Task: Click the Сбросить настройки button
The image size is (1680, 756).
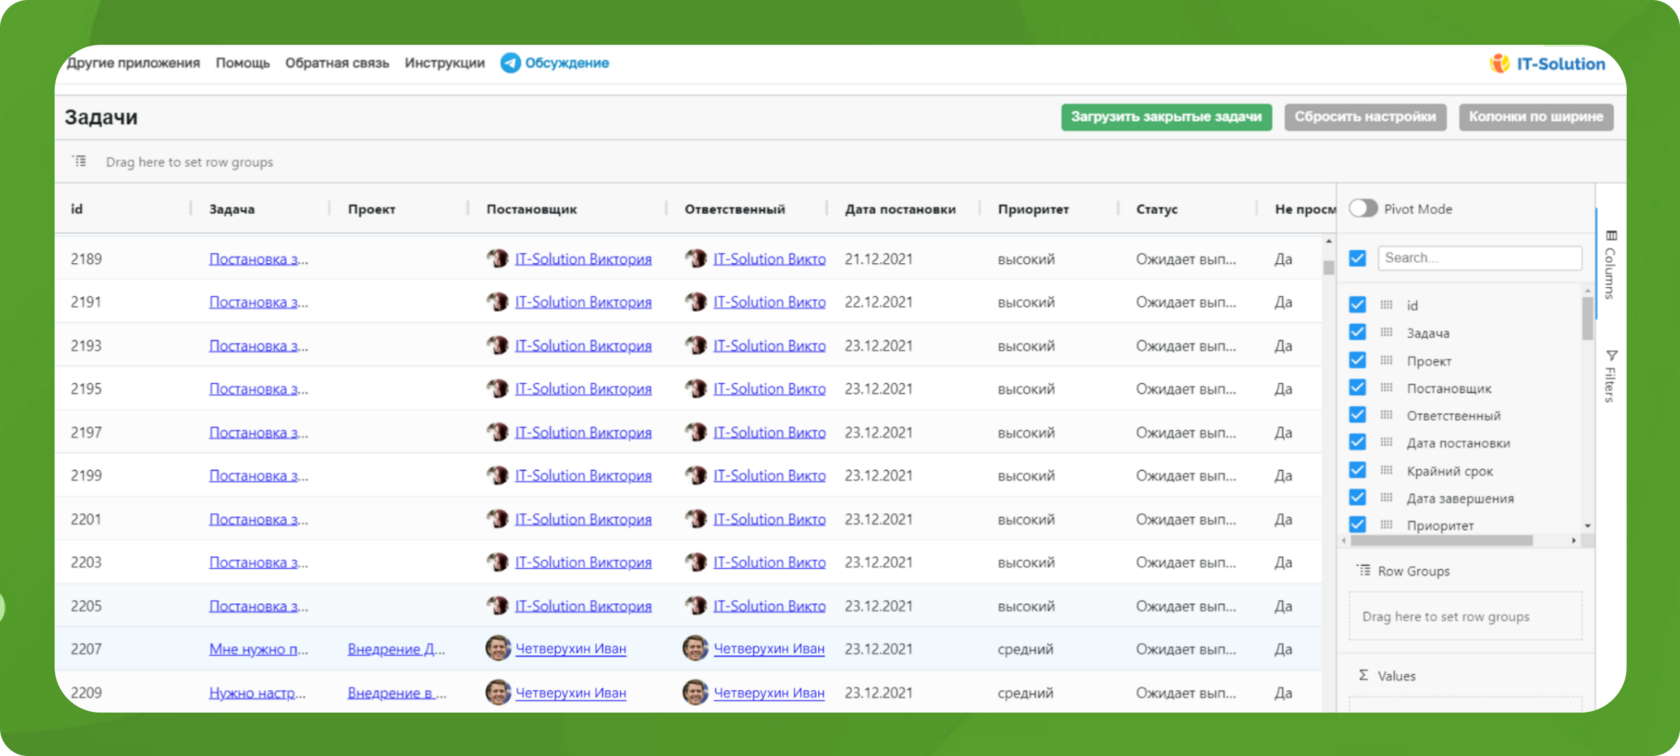Action: 1365,117
